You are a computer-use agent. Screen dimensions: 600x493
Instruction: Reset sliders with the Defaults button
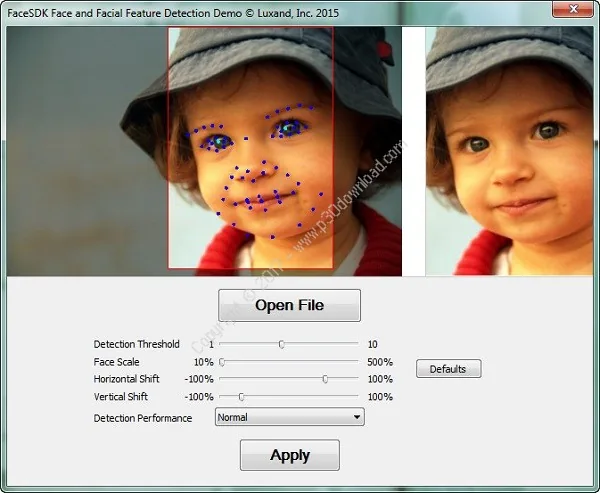(448, 369)
